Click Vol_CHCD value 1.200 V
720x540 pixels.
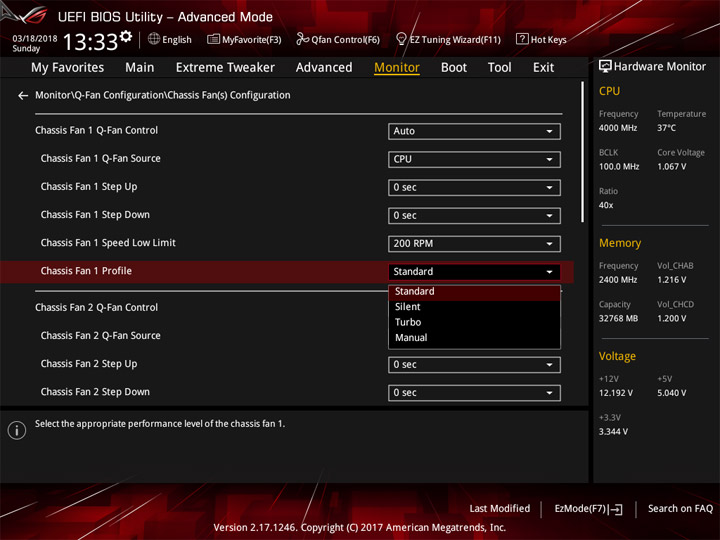(x=672, y=318)
